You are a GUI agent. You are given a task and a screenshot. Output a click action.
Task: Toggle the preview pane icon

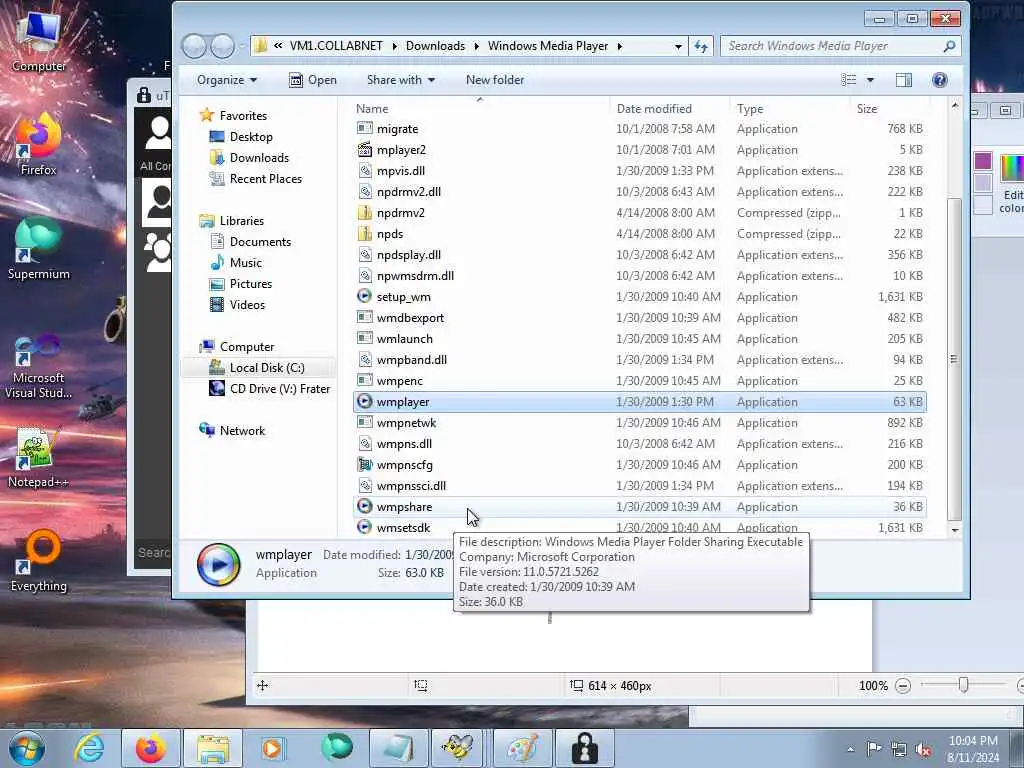904,80
